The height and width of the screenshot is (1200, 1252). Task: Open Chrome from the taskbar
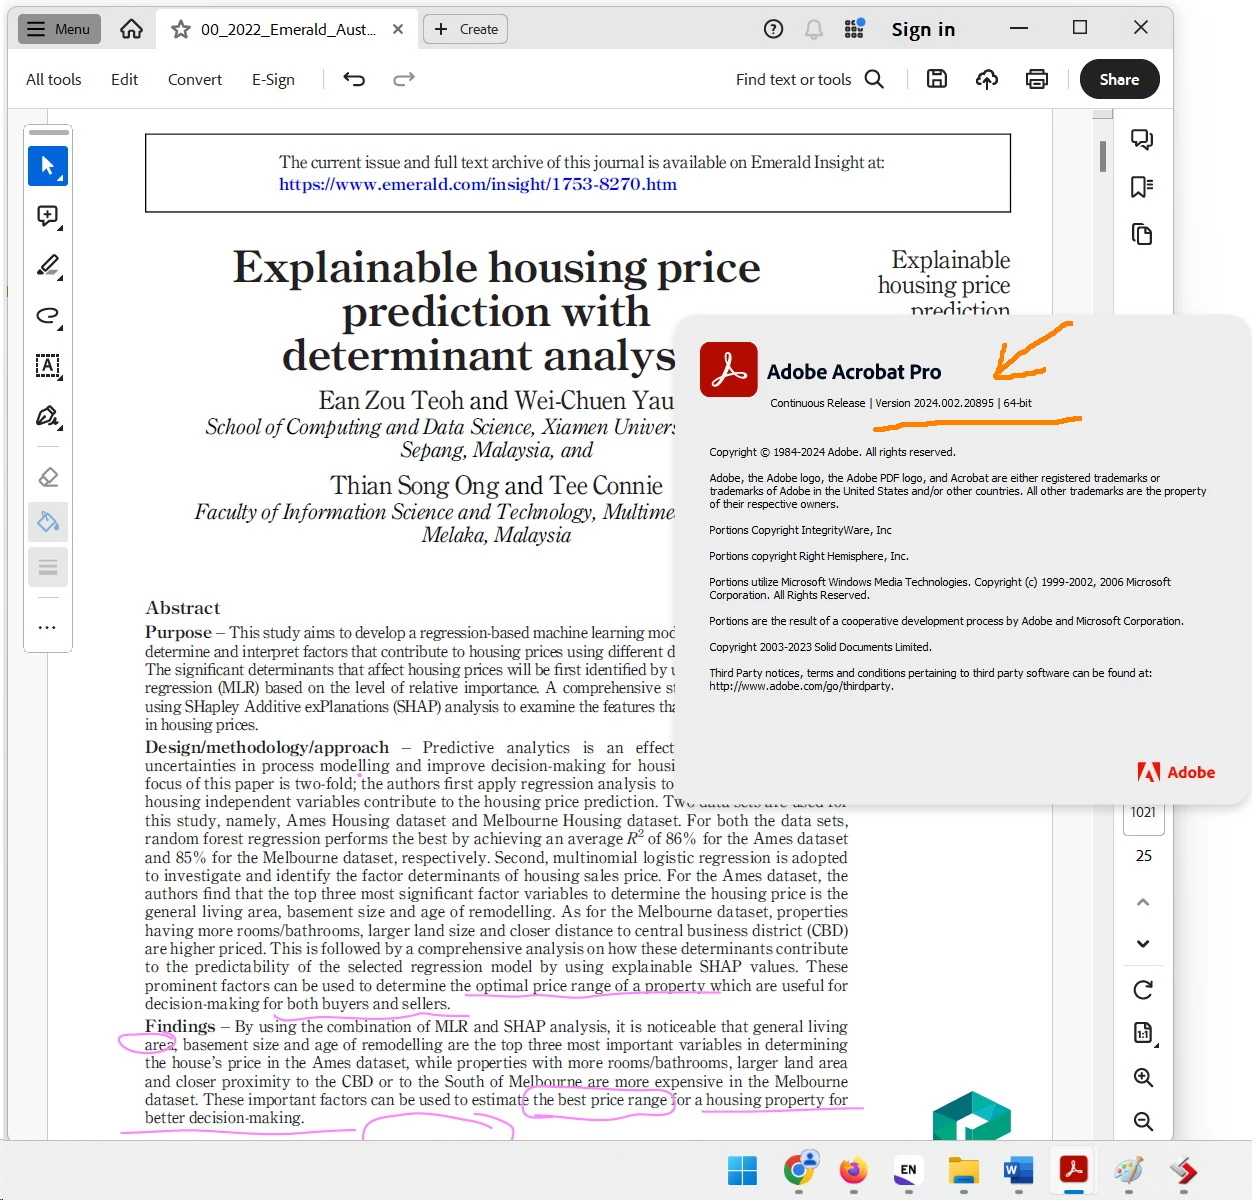pos(799,1168)
